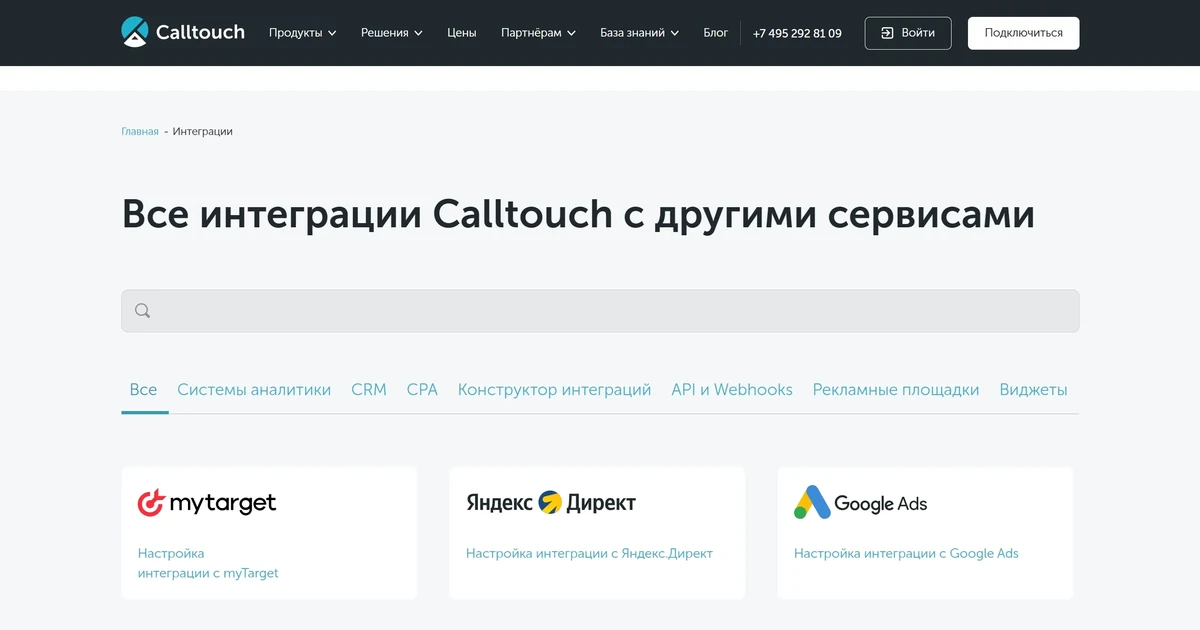The width and height of the screenshot is (1200, 630).
Task: Expand the Партнёрам dropdown menu
Action: pyautogui.click(x=538, y=33)
